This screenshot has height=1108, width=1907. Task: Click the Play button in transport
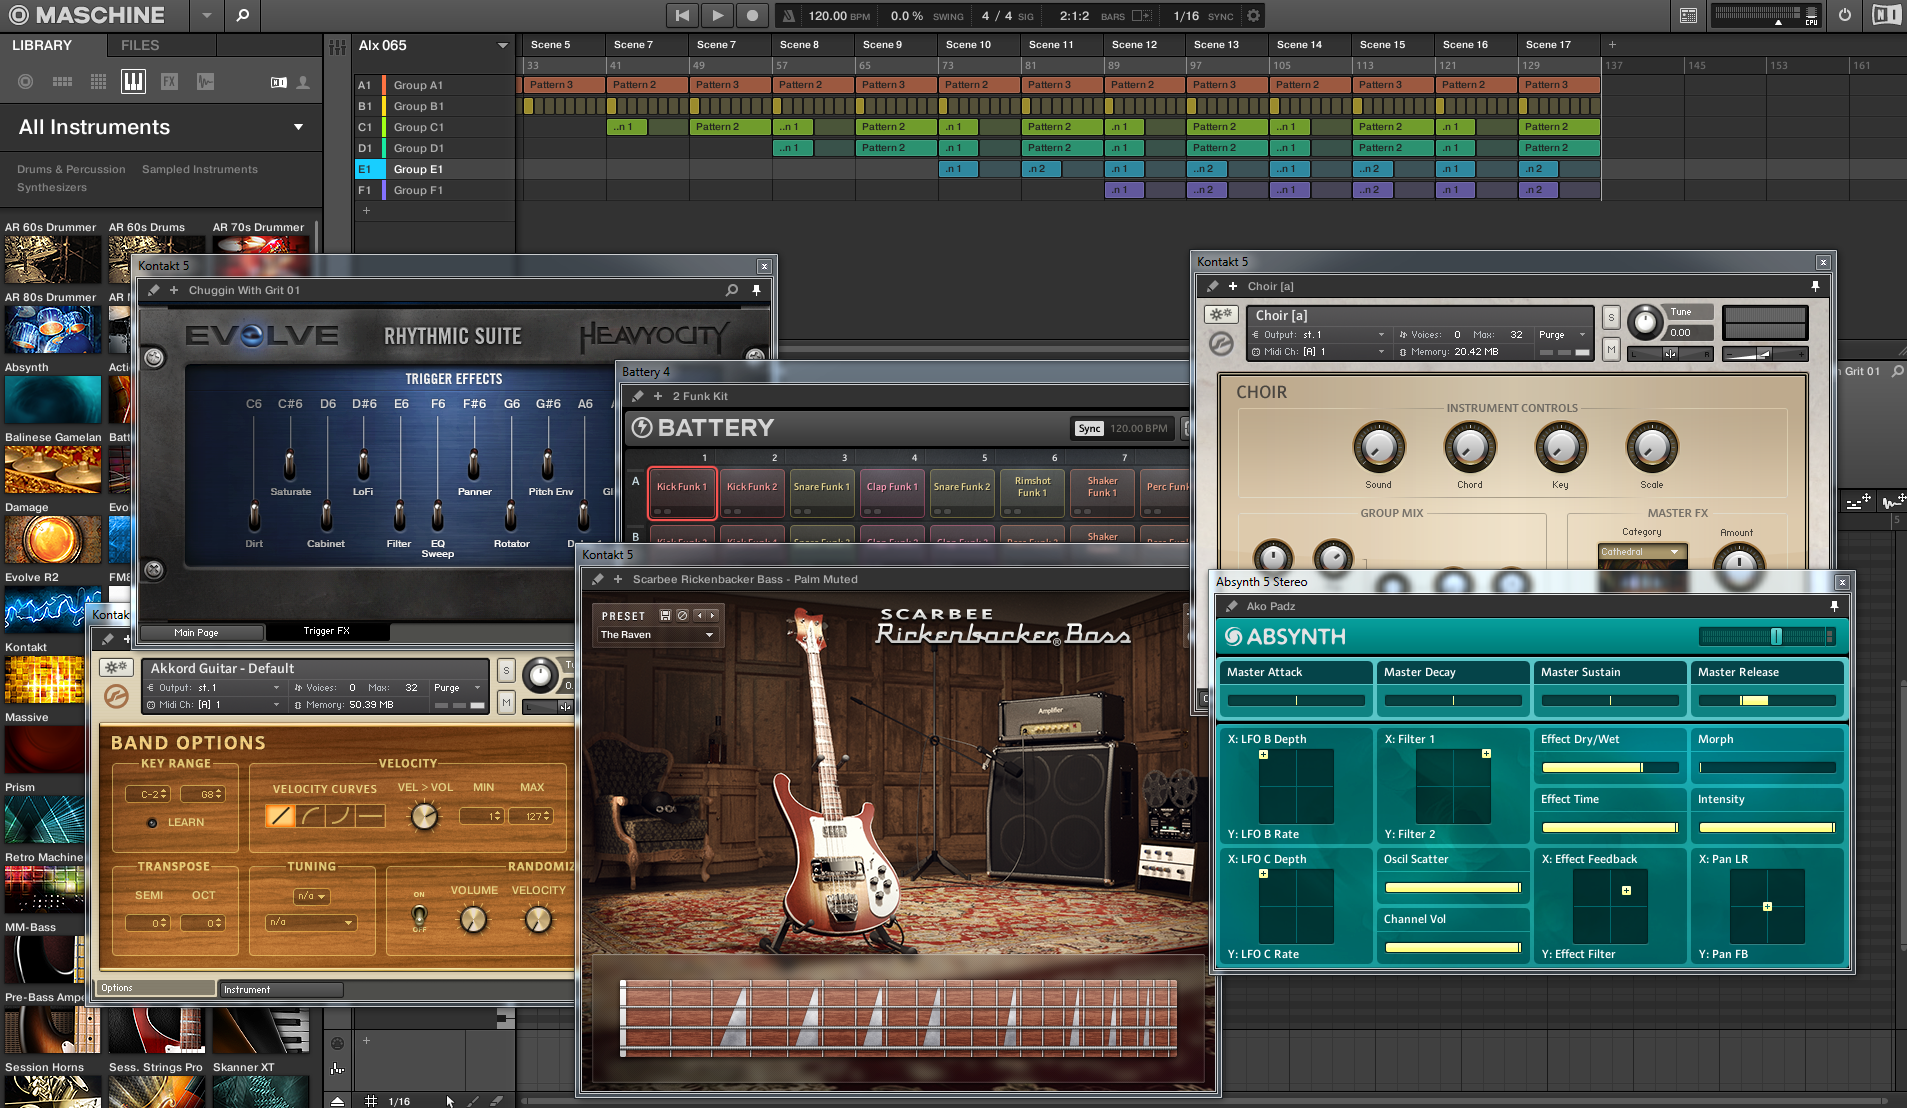tap(717, 15)
